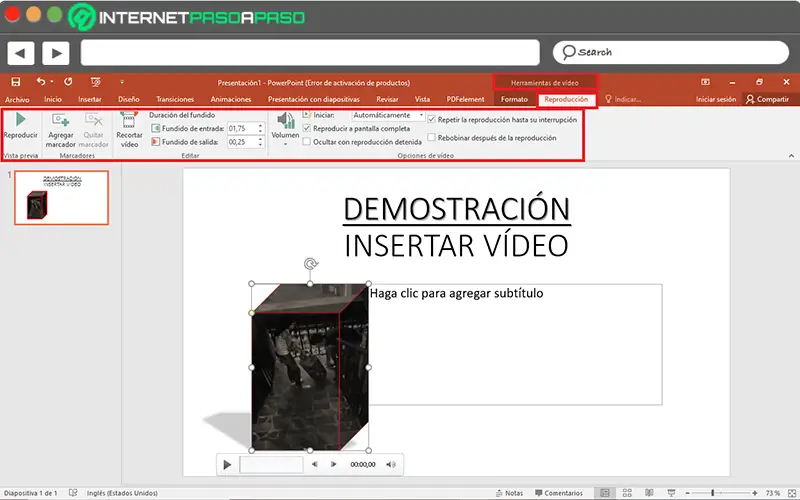The height and width of the screenshot is (500, 800).
Task: Click the Indicar lightbulb search box
Action: point(623,99)
